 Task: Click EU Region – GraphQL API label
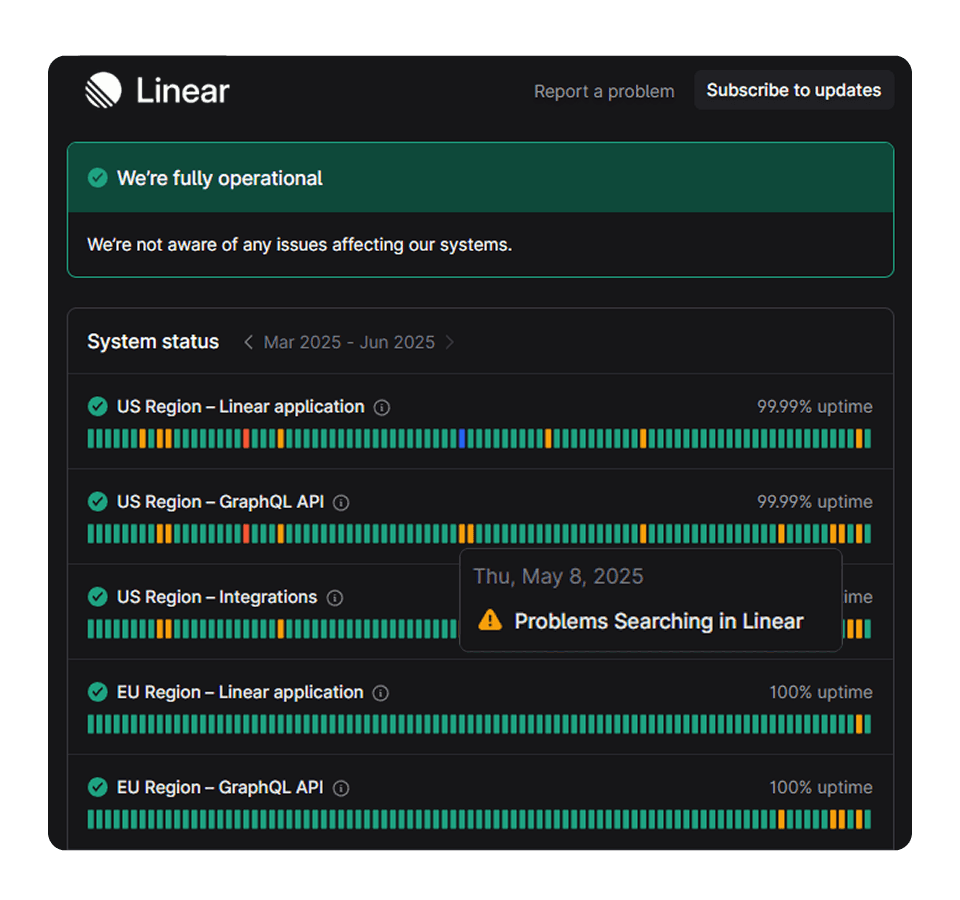[220, 787]
